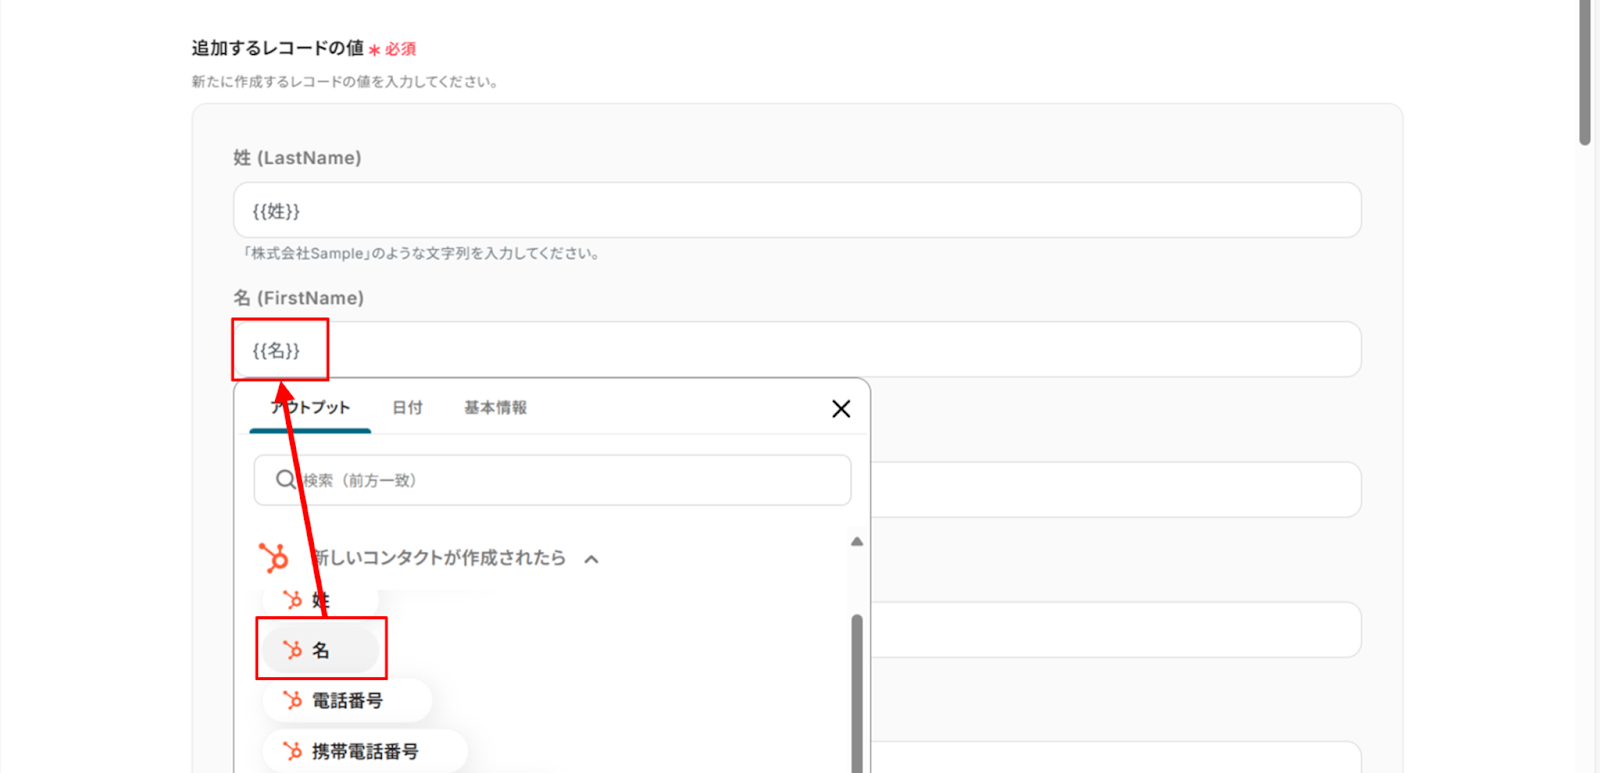1600x773 pixels.
Task: Click the popup list scroll-up arrow
Action: (857, 542)
